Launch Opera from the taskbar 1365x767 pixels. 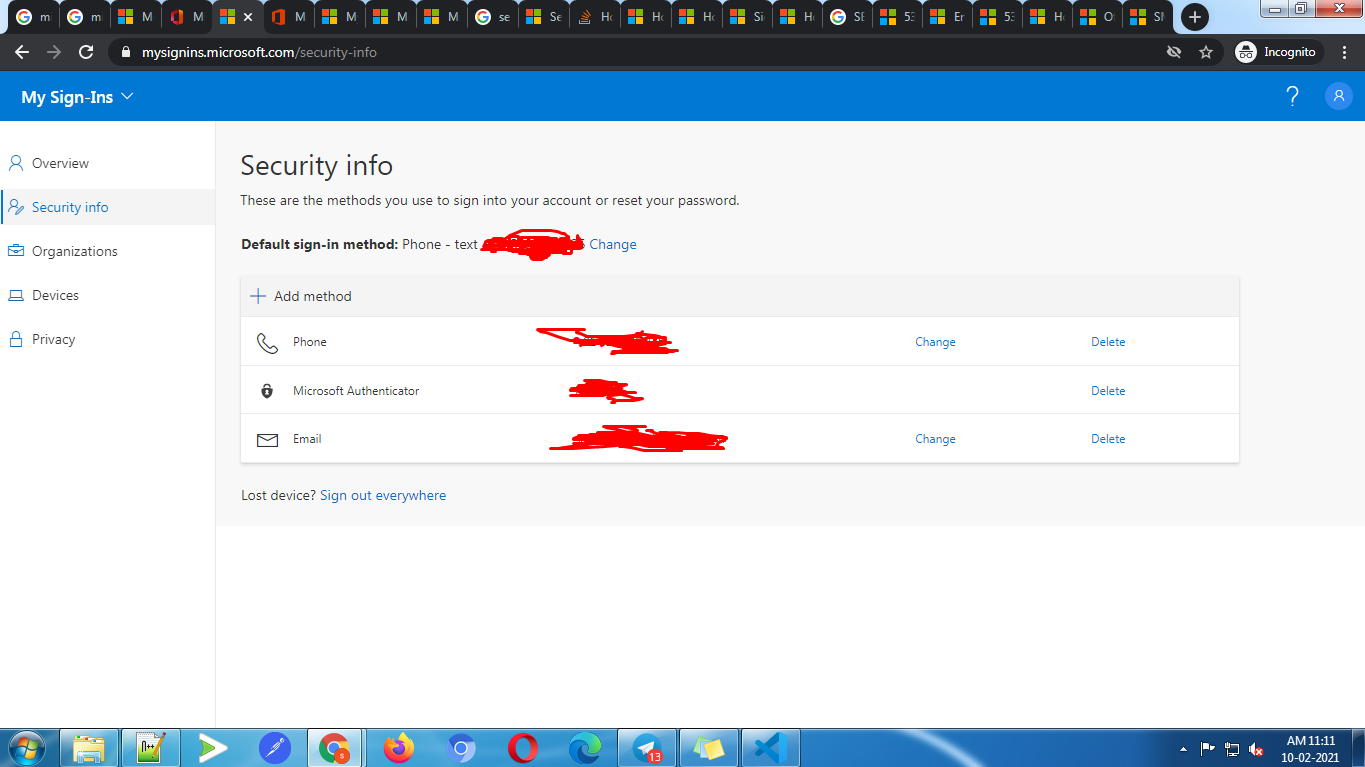[x=522, y=748]
